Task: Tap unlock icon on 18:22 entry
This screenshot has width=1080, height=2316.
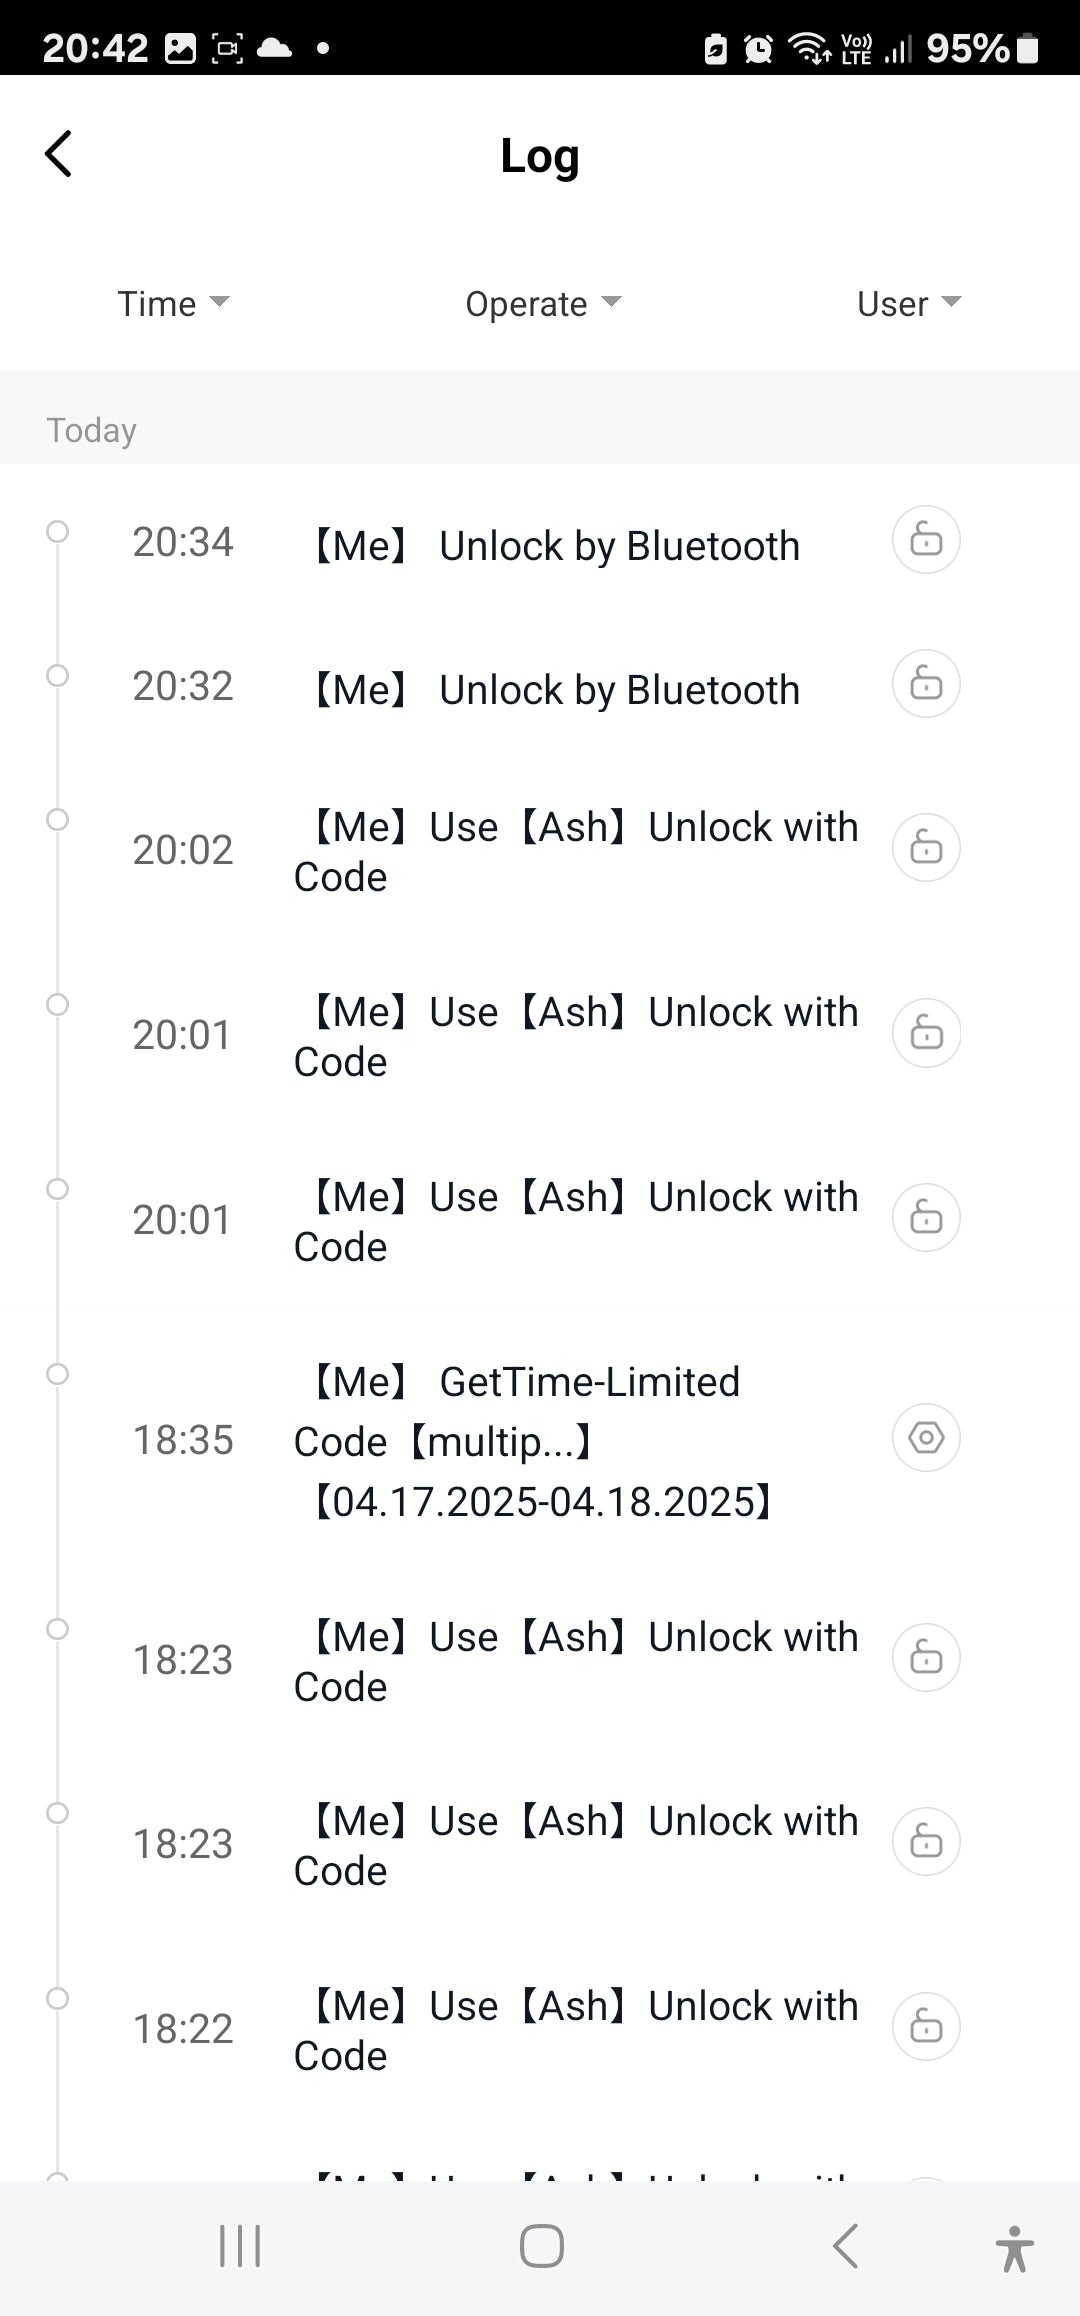Action: (x=926, y=2027)
